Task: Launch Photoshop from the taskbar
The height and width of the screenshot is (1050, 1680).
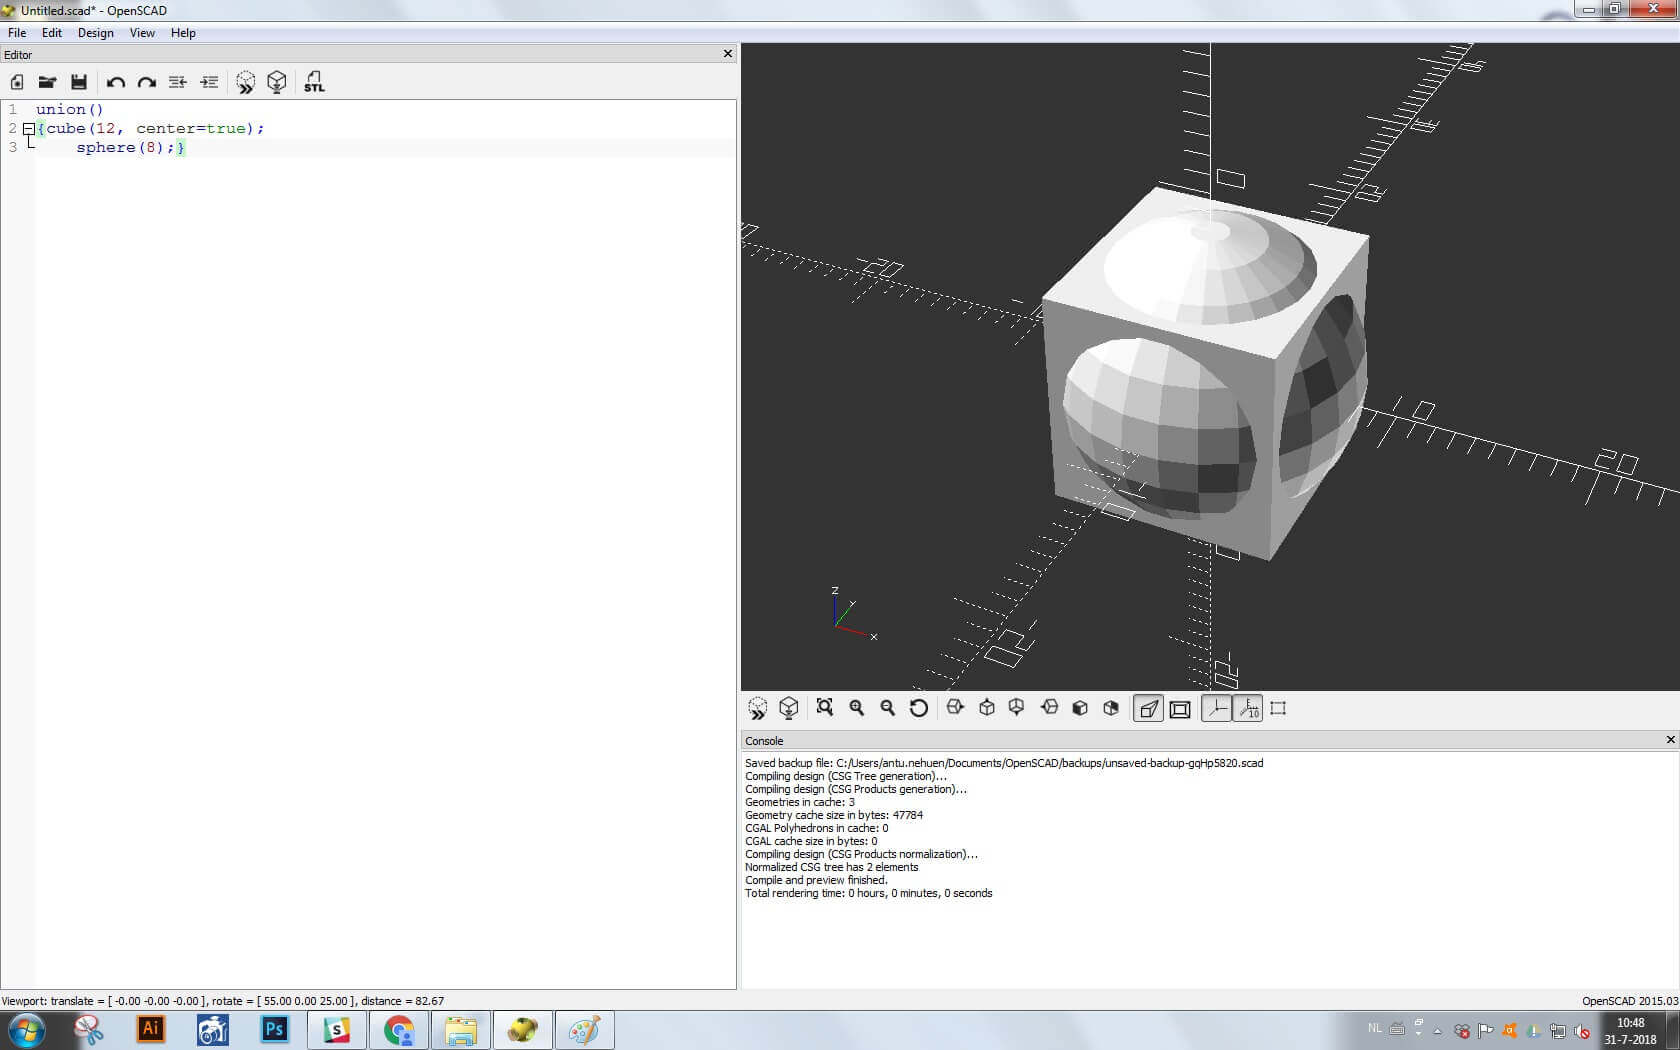Action: tap(275, 1030)
